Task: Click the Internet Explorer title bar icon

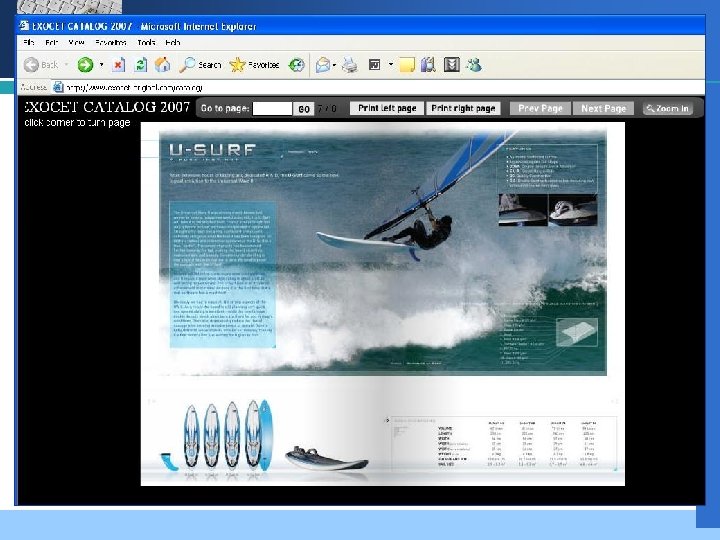Action: coord(24,26)
